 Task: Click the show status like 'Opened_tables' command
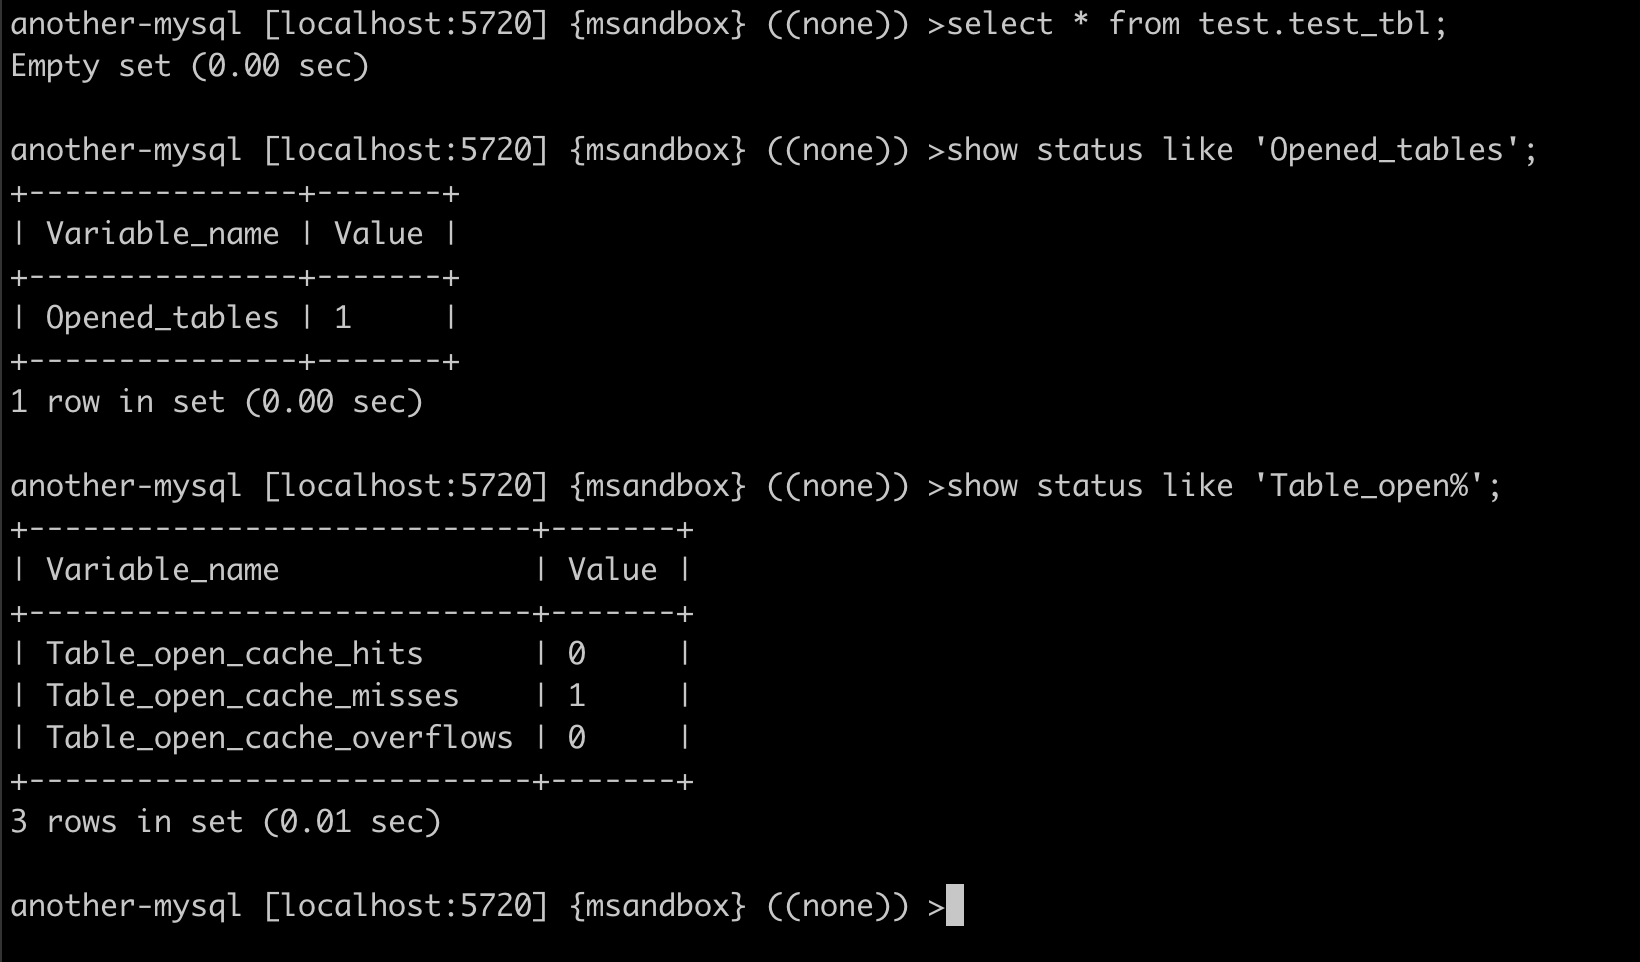(1240, 150)
